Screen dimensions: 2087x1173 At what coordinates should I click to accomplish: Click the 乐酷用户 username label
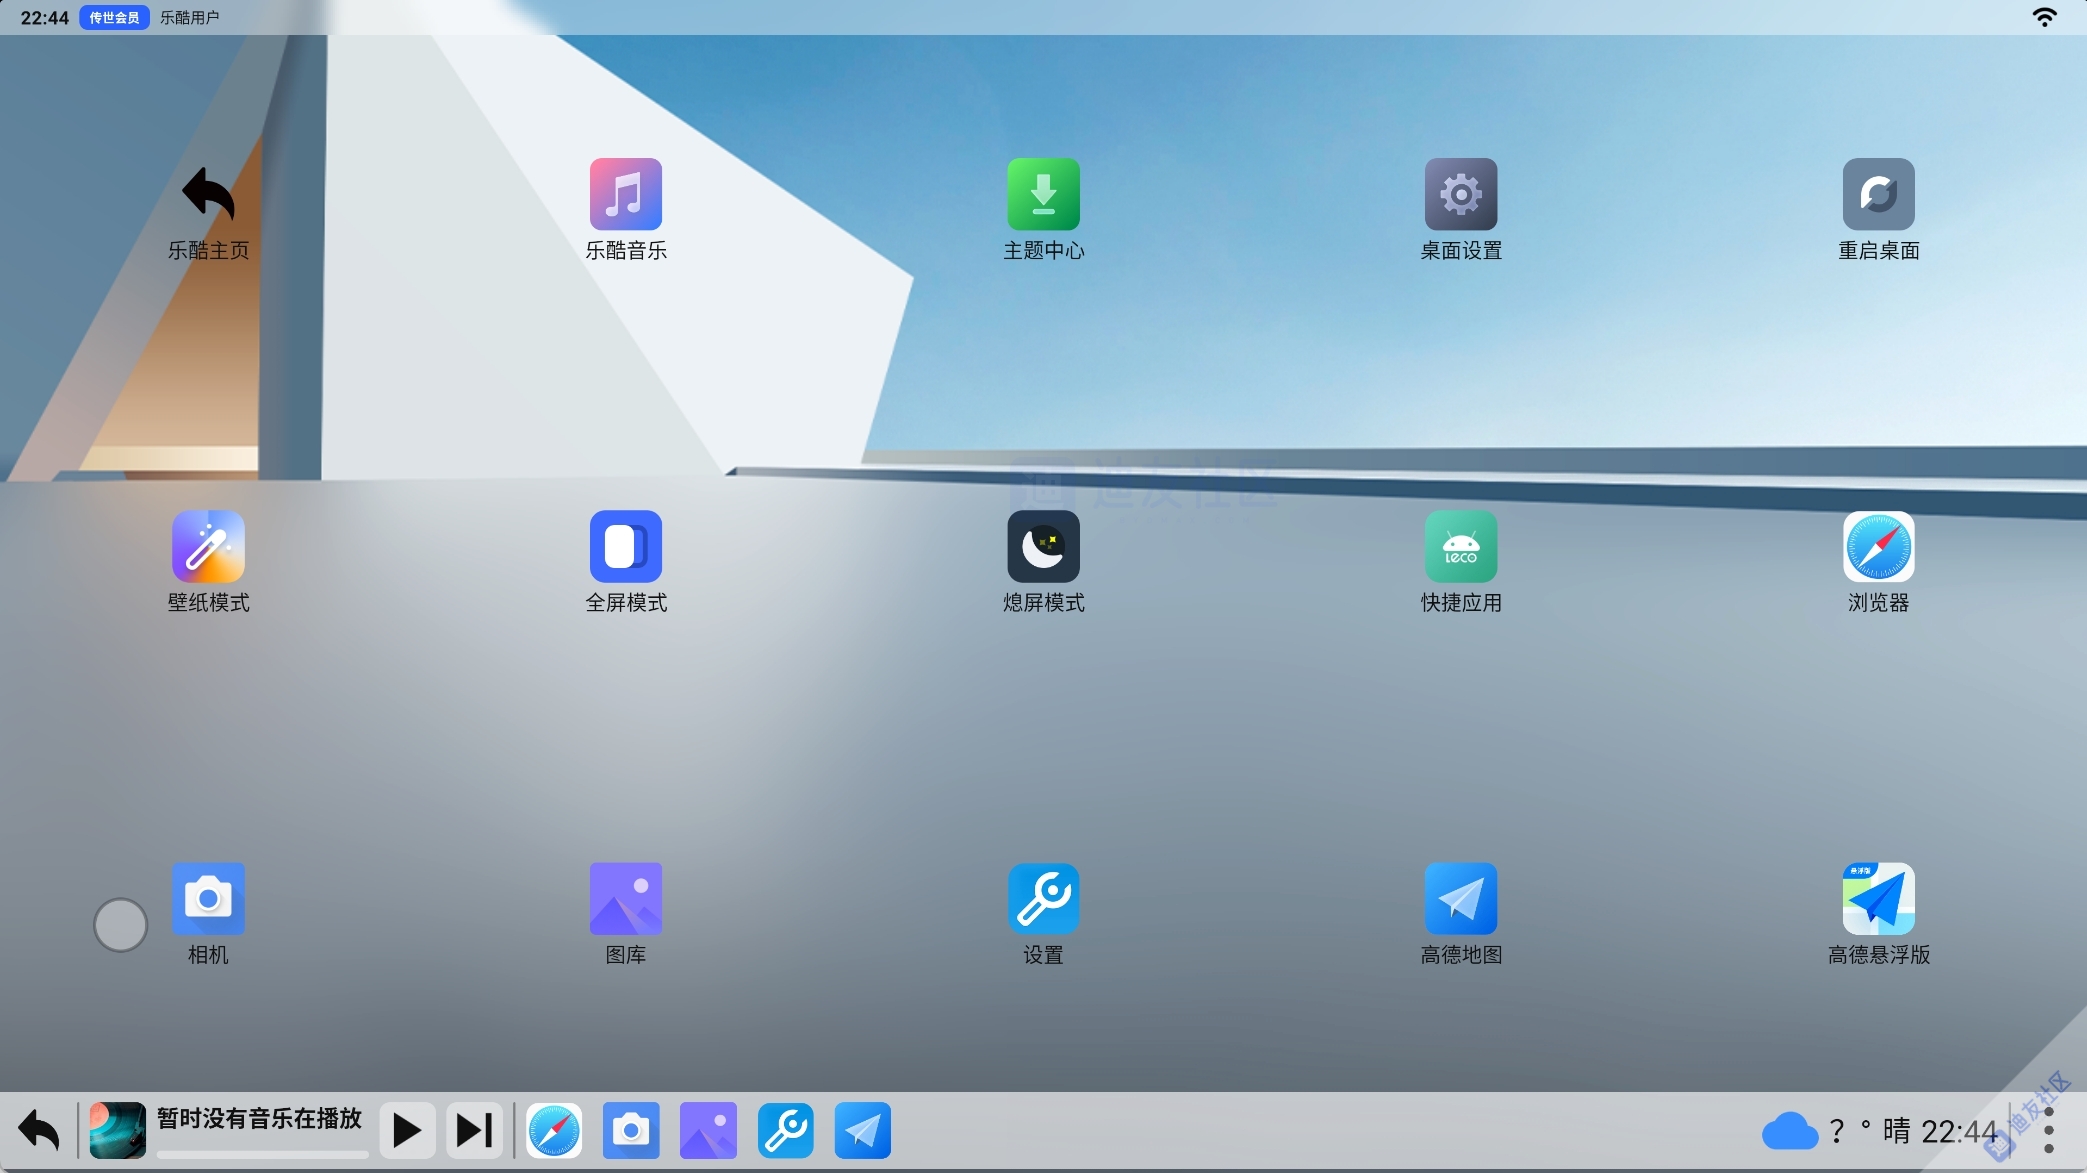(190, 18)
